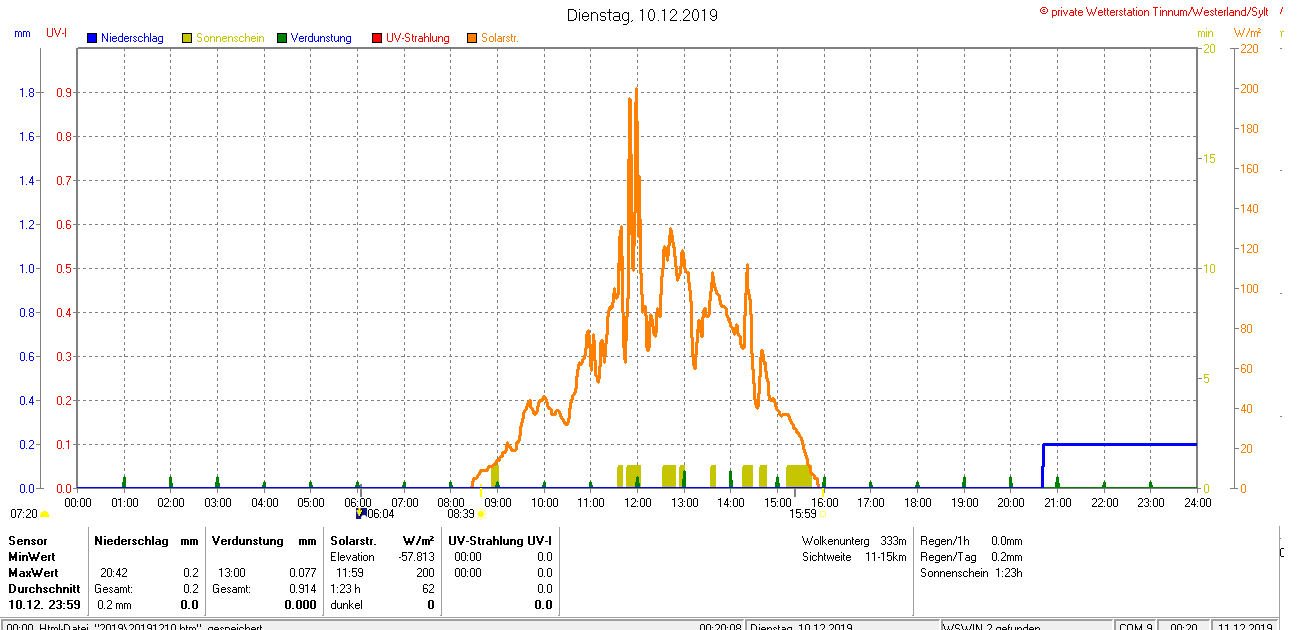This screenshot has height=630, width=1310.
Task: Click the Sensor row header in the table
Action: [27, 541]
